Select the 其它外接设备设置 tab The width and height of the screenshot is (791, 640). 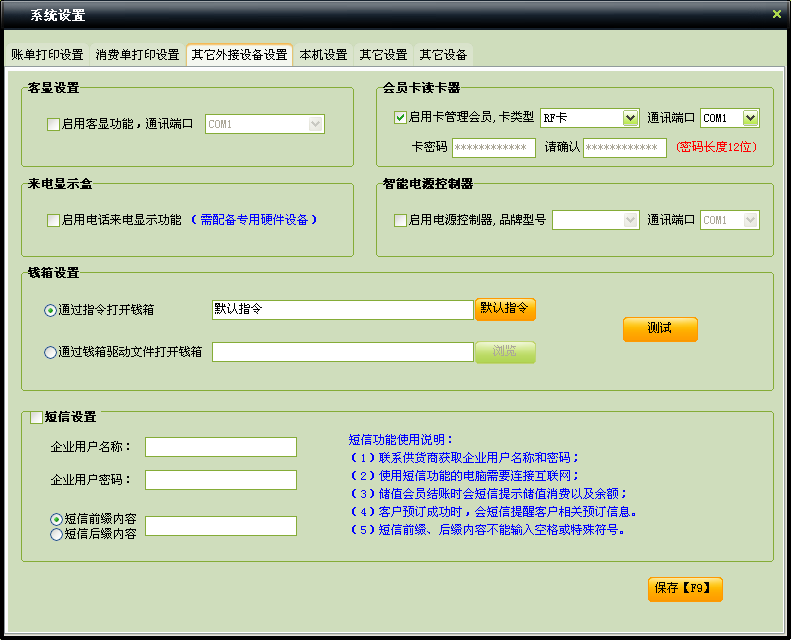pyautogui.click(x=239, y=54)
